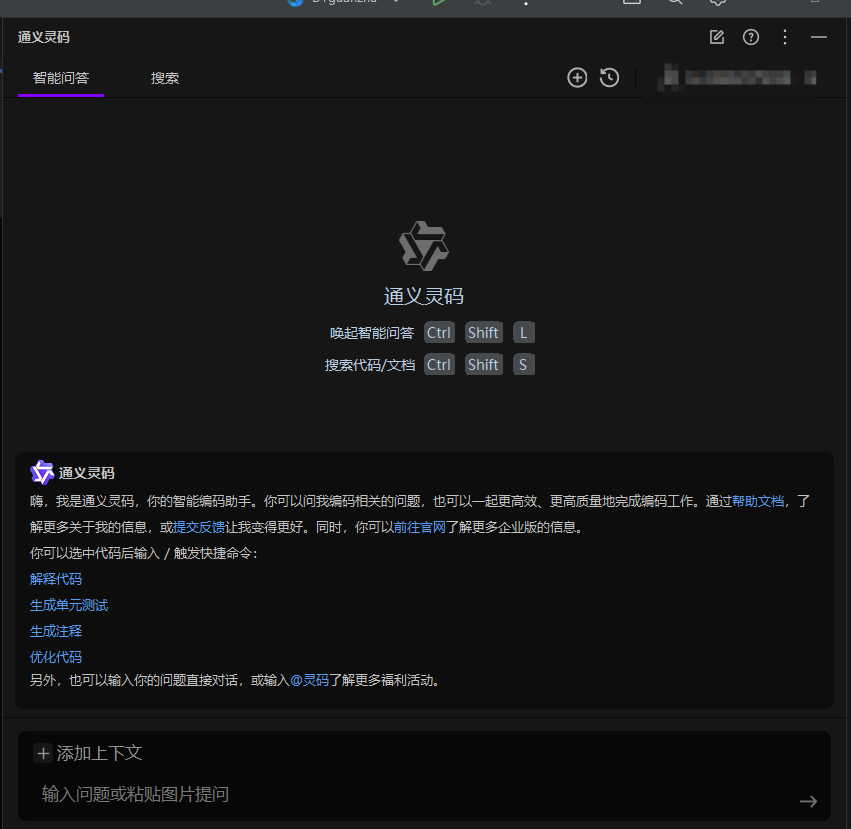
Task: Open the chat history clock icon
Action: coord(609,77)
